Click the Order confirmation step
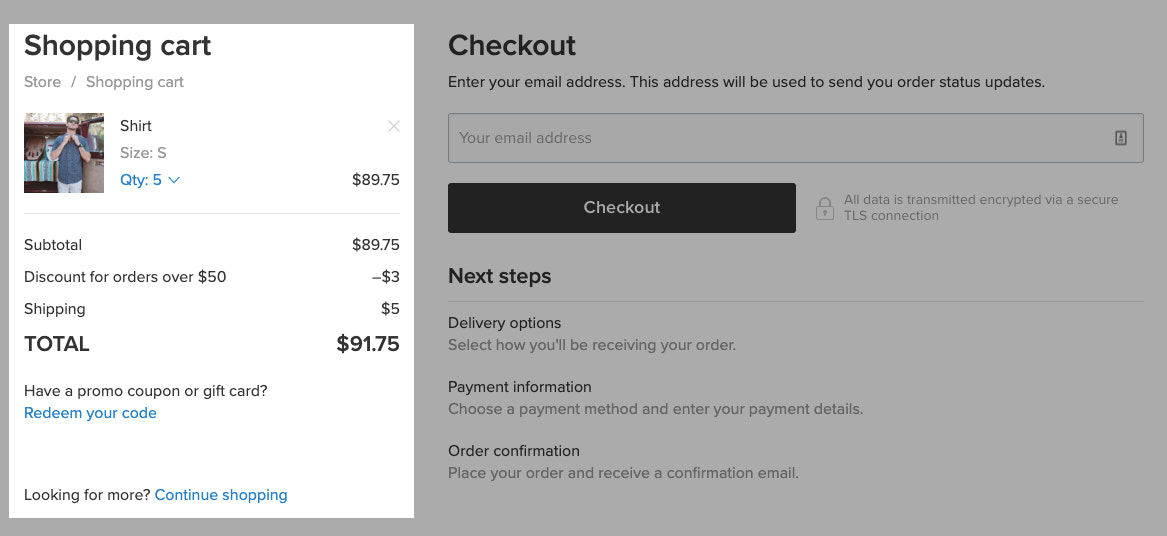 pyautogui.click(x=514, y=451)
